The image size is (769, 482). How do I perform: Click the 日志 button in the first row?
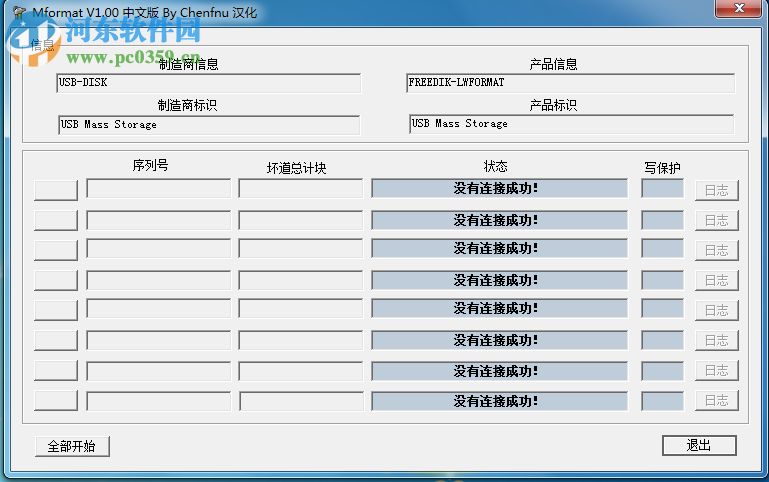pyautogui.click(x=717, y=190)
